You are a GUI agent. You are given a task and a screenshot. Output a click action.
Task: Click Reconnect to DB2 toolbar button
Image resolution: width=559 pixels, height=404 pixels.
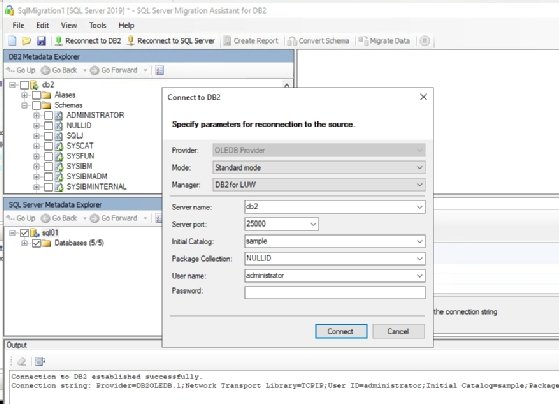point(88,41)
